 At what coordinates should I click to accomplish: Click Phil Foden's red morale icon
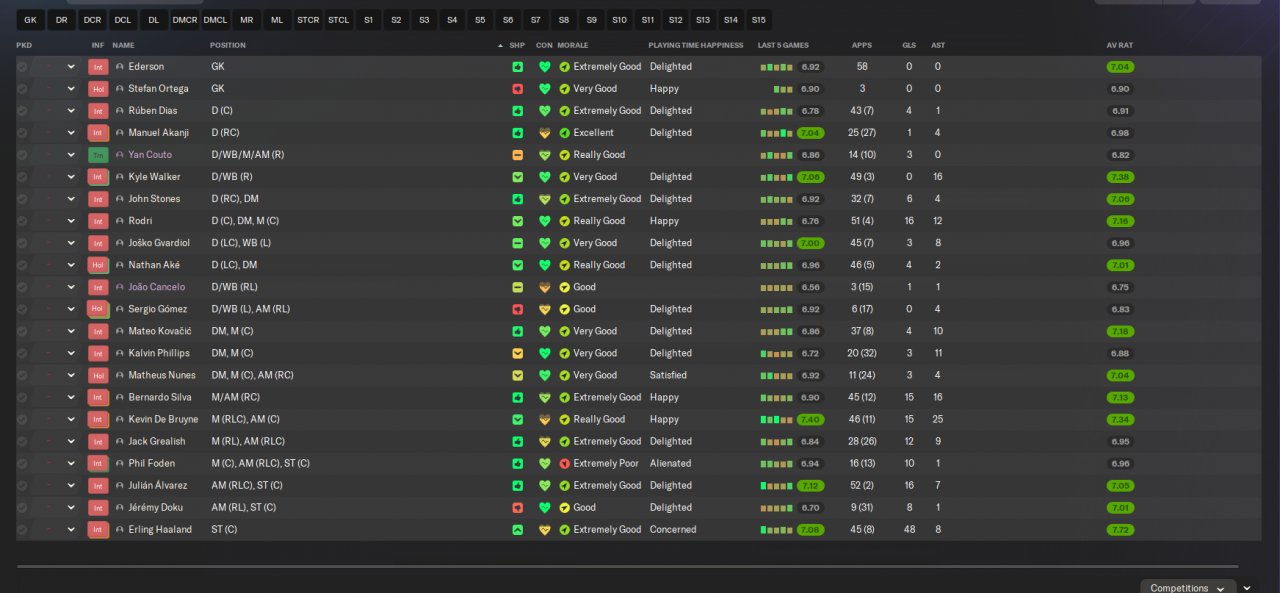[564, 464]
